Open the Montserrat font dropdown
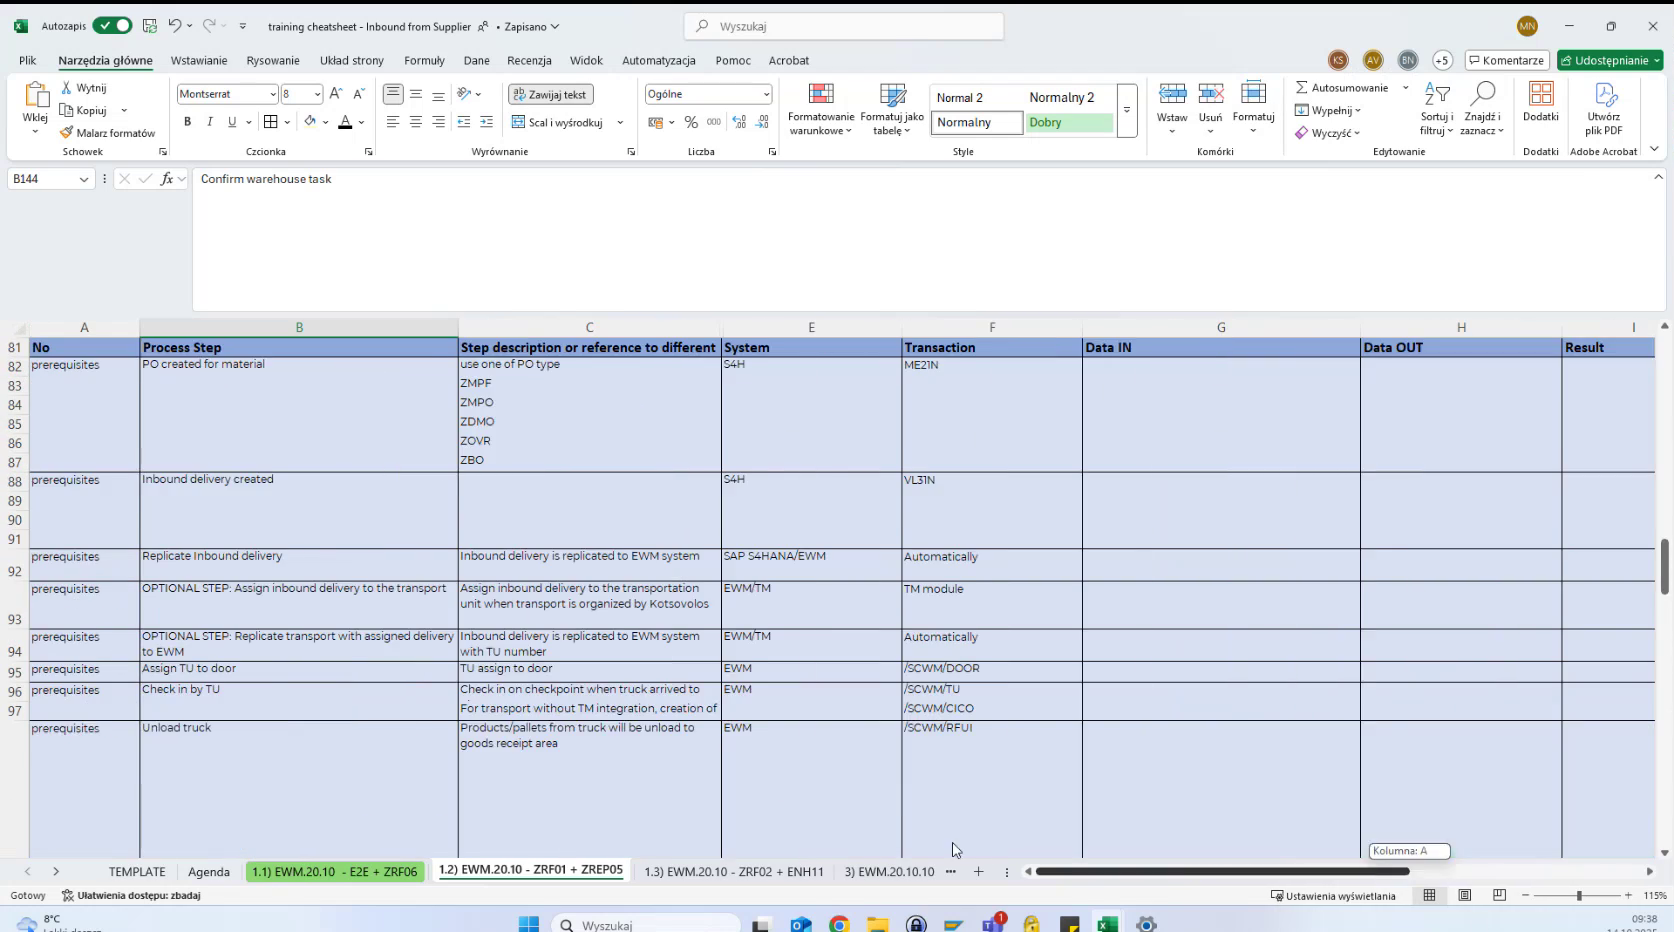The width and height of the screenshot is (1674, 932). point(272,94)
